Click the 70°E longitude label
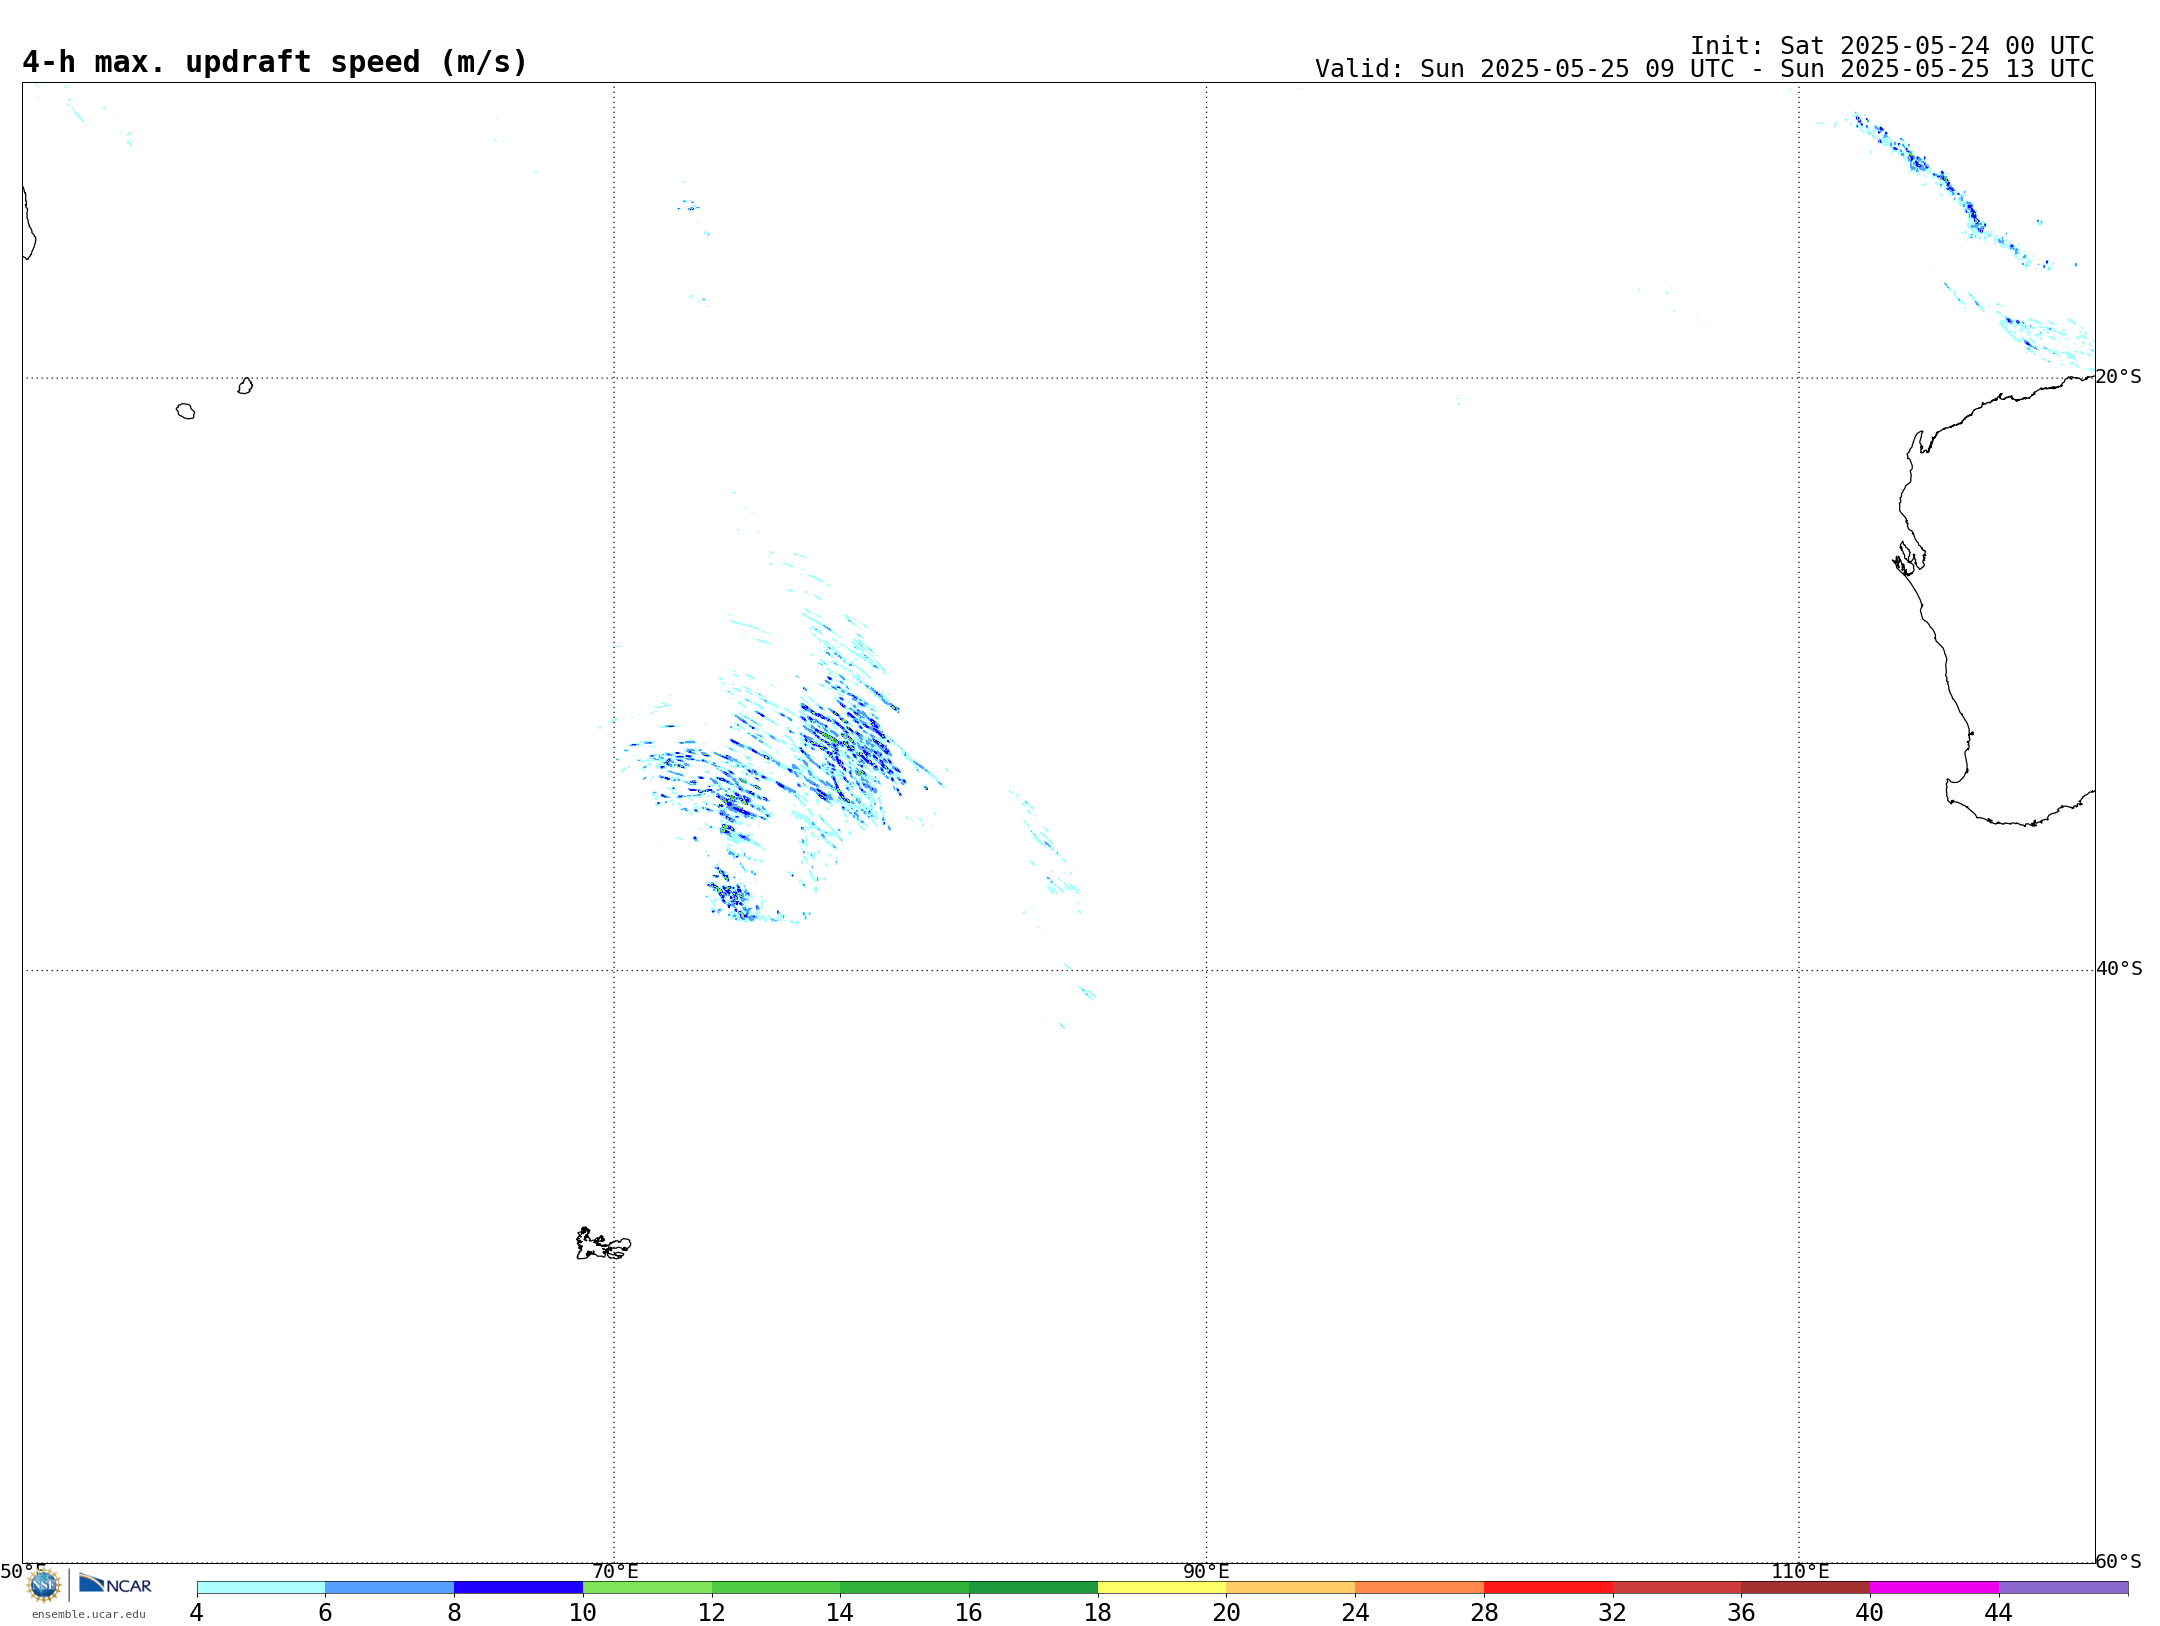The height and width of the screenshot is (1626, 2160). 615,1571
